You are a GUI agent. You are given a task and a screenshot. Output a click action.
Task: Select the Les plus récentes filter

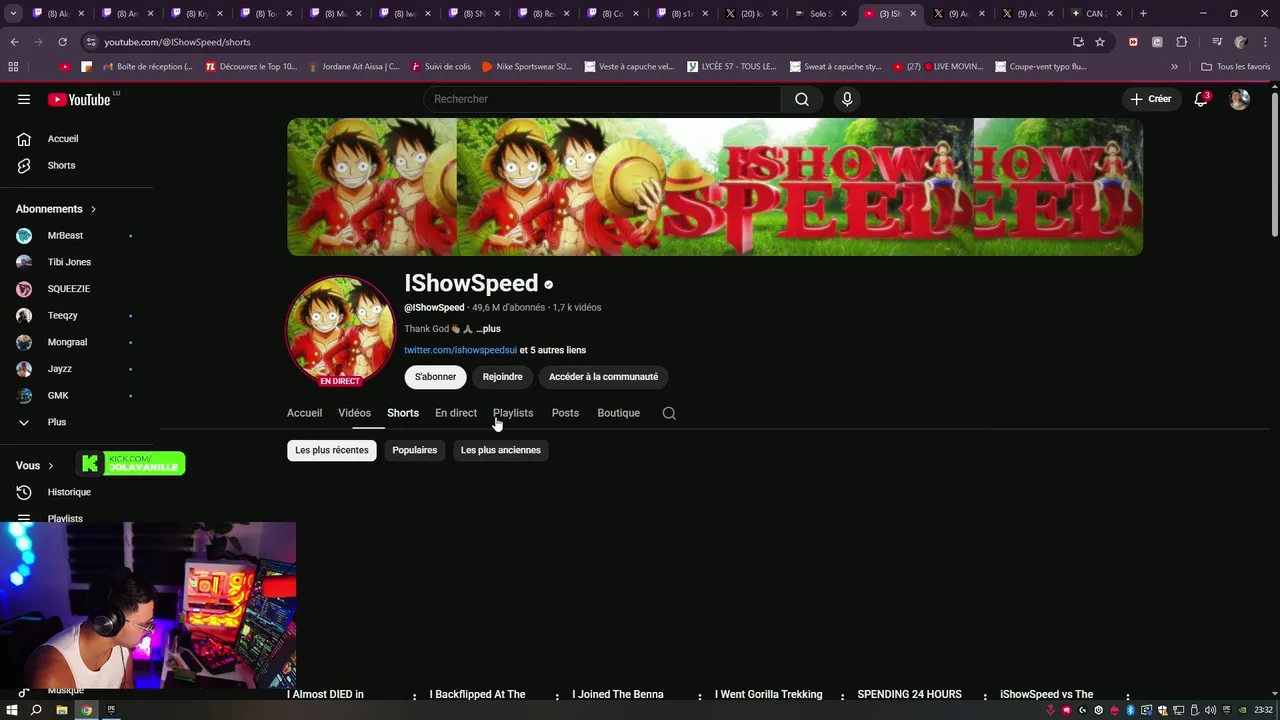point(332,450)
